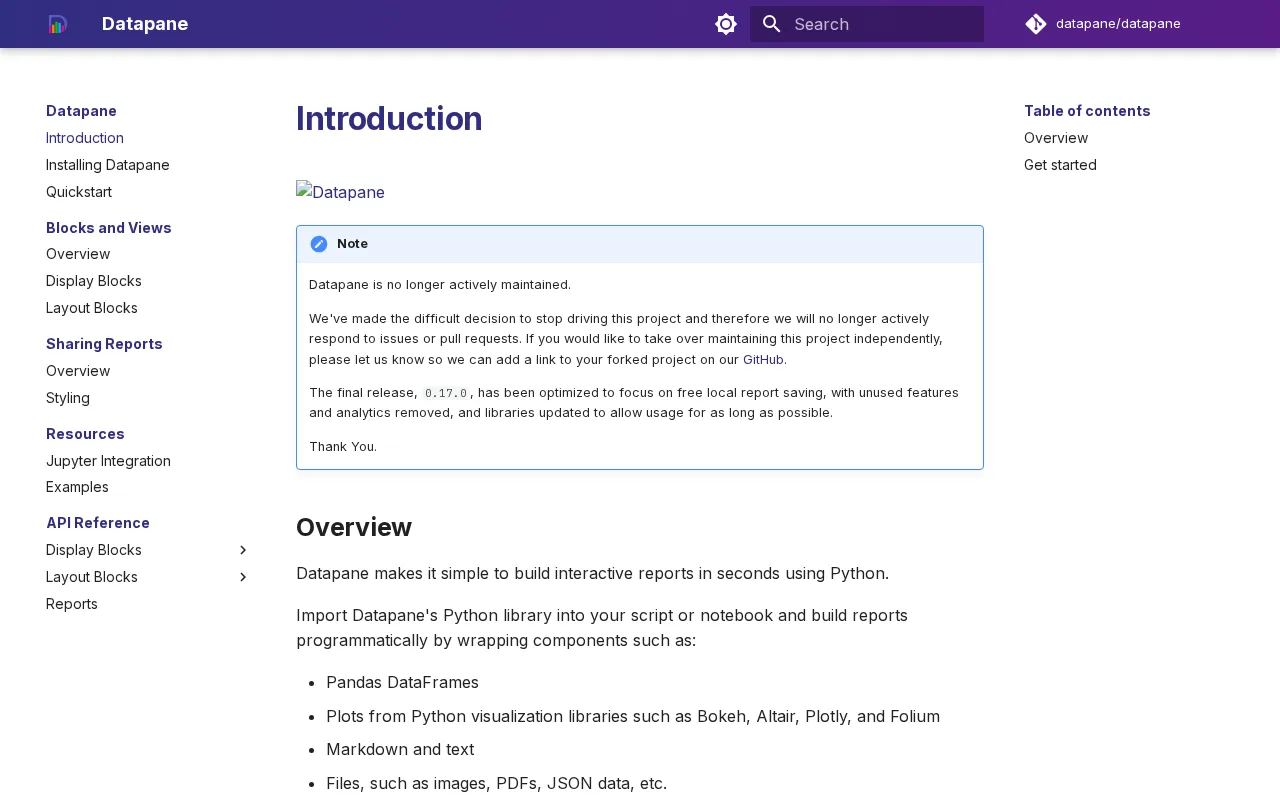
Task: Open Reports under API Reference
Action: (72, 604)
